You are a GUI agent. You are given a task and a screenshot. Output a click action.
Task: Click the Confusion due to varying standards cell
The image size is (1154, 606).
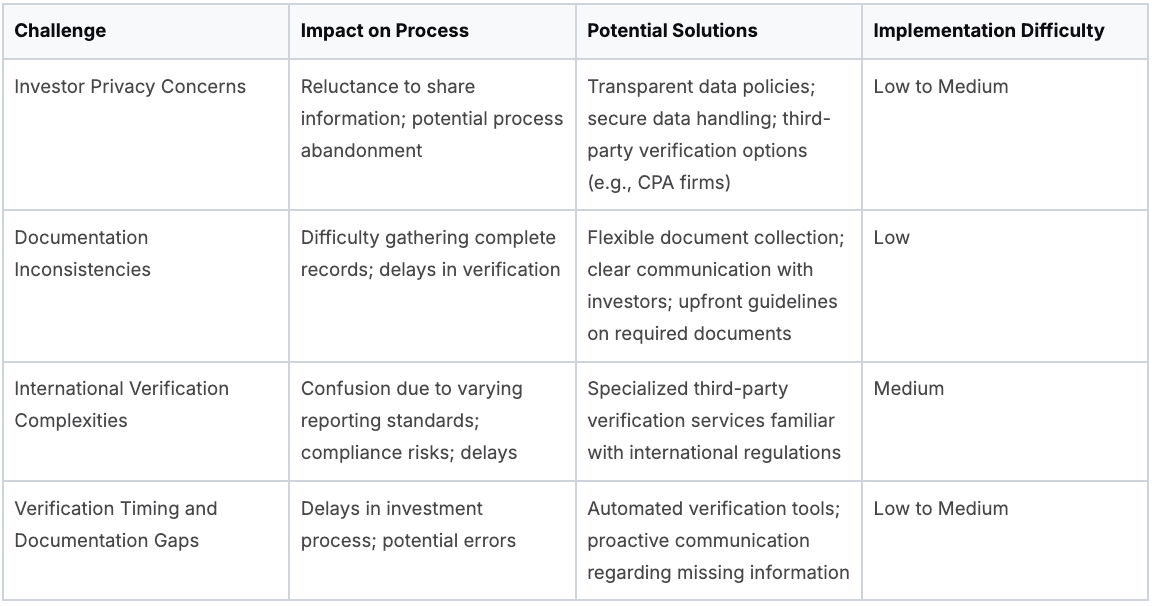[432, 421]
